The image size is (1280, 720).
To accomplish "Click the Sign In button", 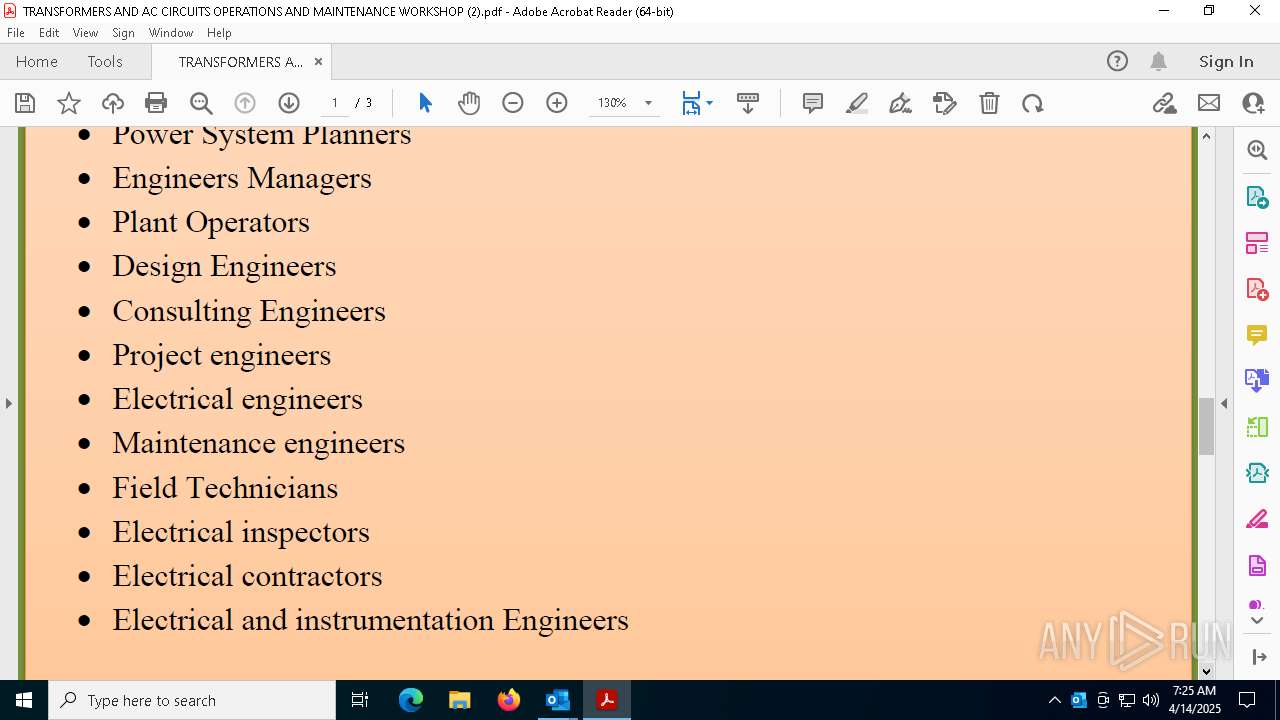I will 1226,61.
